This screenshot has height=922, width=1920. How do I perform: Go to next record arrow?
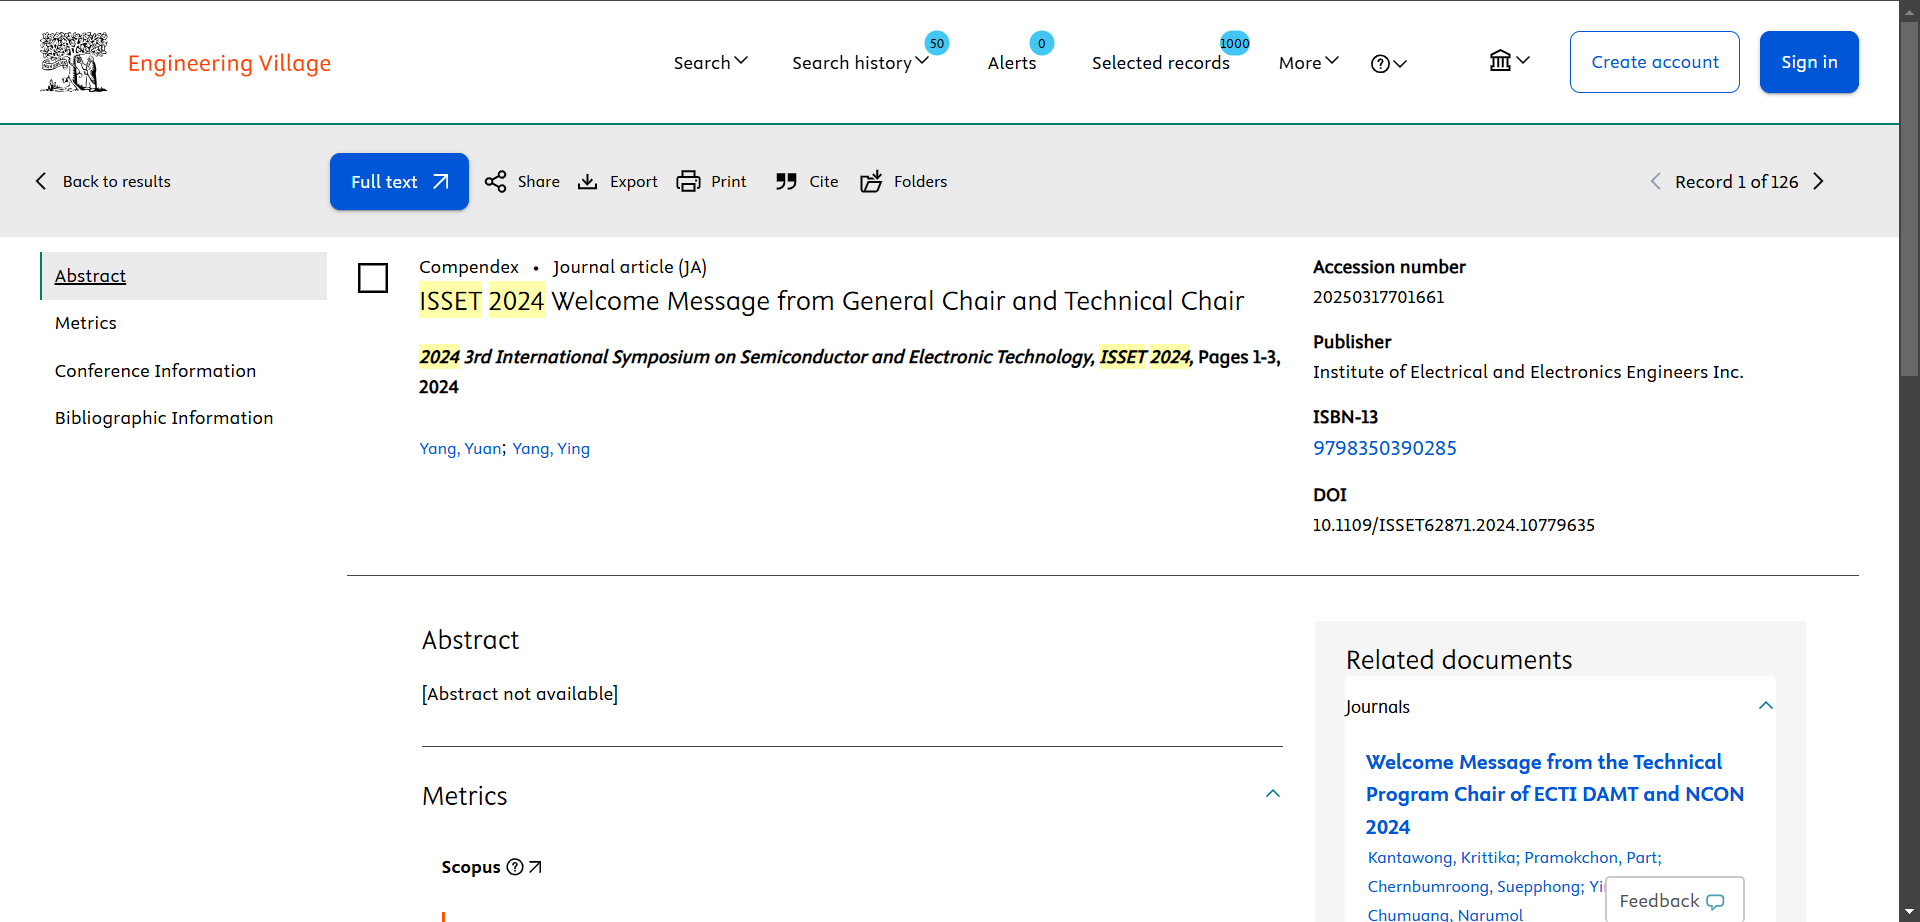[1819, 181]
